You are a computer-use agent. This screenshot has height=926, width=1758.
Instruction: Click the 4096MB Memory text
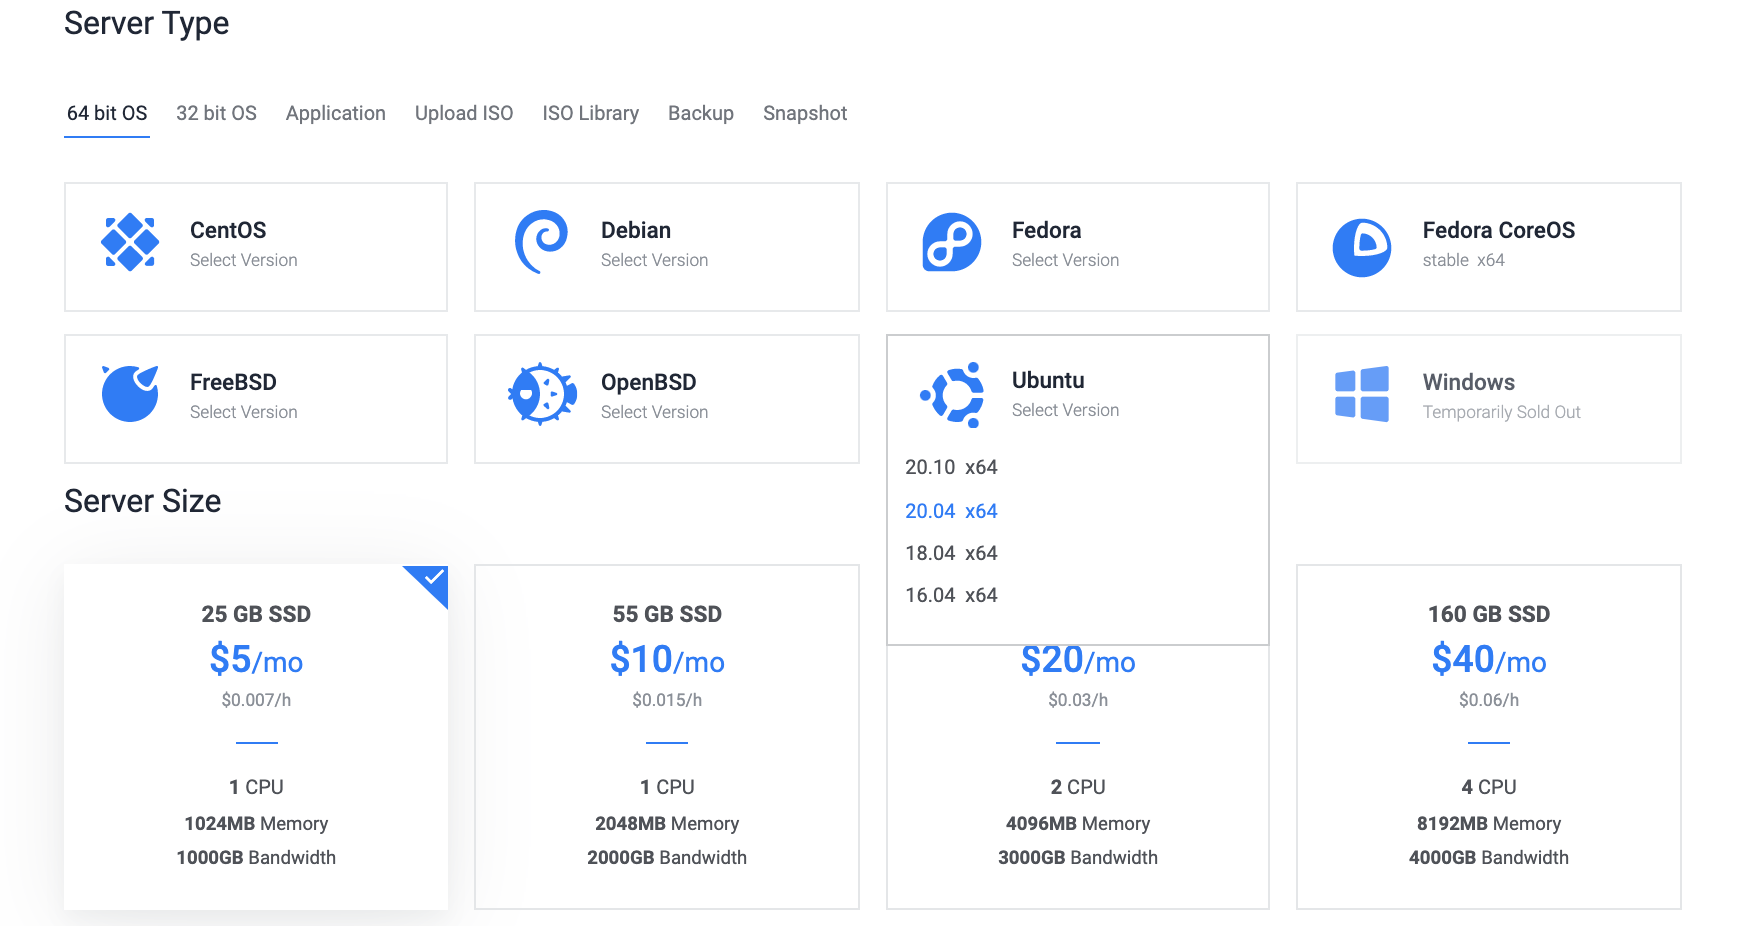coord(1078,824)
